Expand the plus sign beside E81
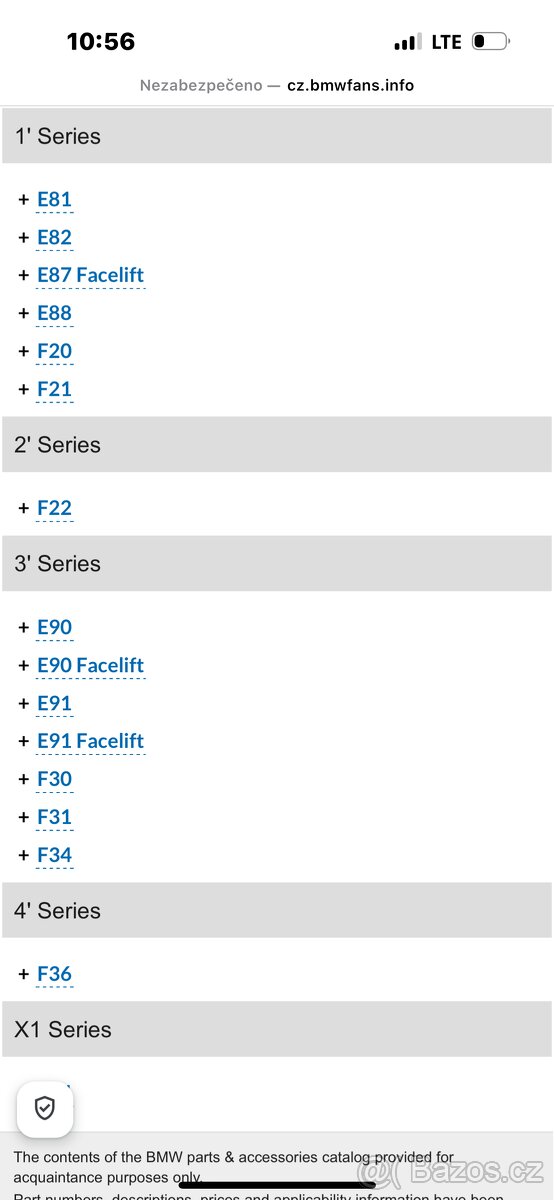 click(23, 200)
